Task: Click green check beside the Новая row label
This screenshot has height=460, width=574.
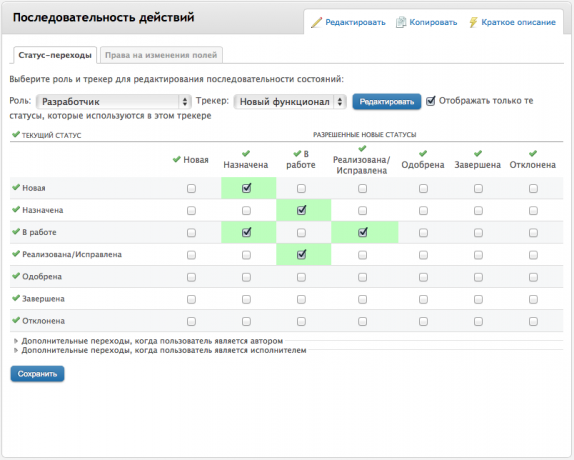Action: coord(16,187)
